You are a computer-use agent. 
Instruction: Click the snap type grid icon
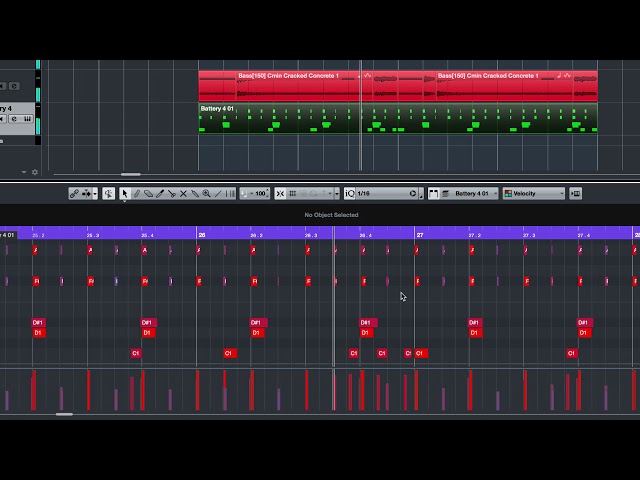293,193
